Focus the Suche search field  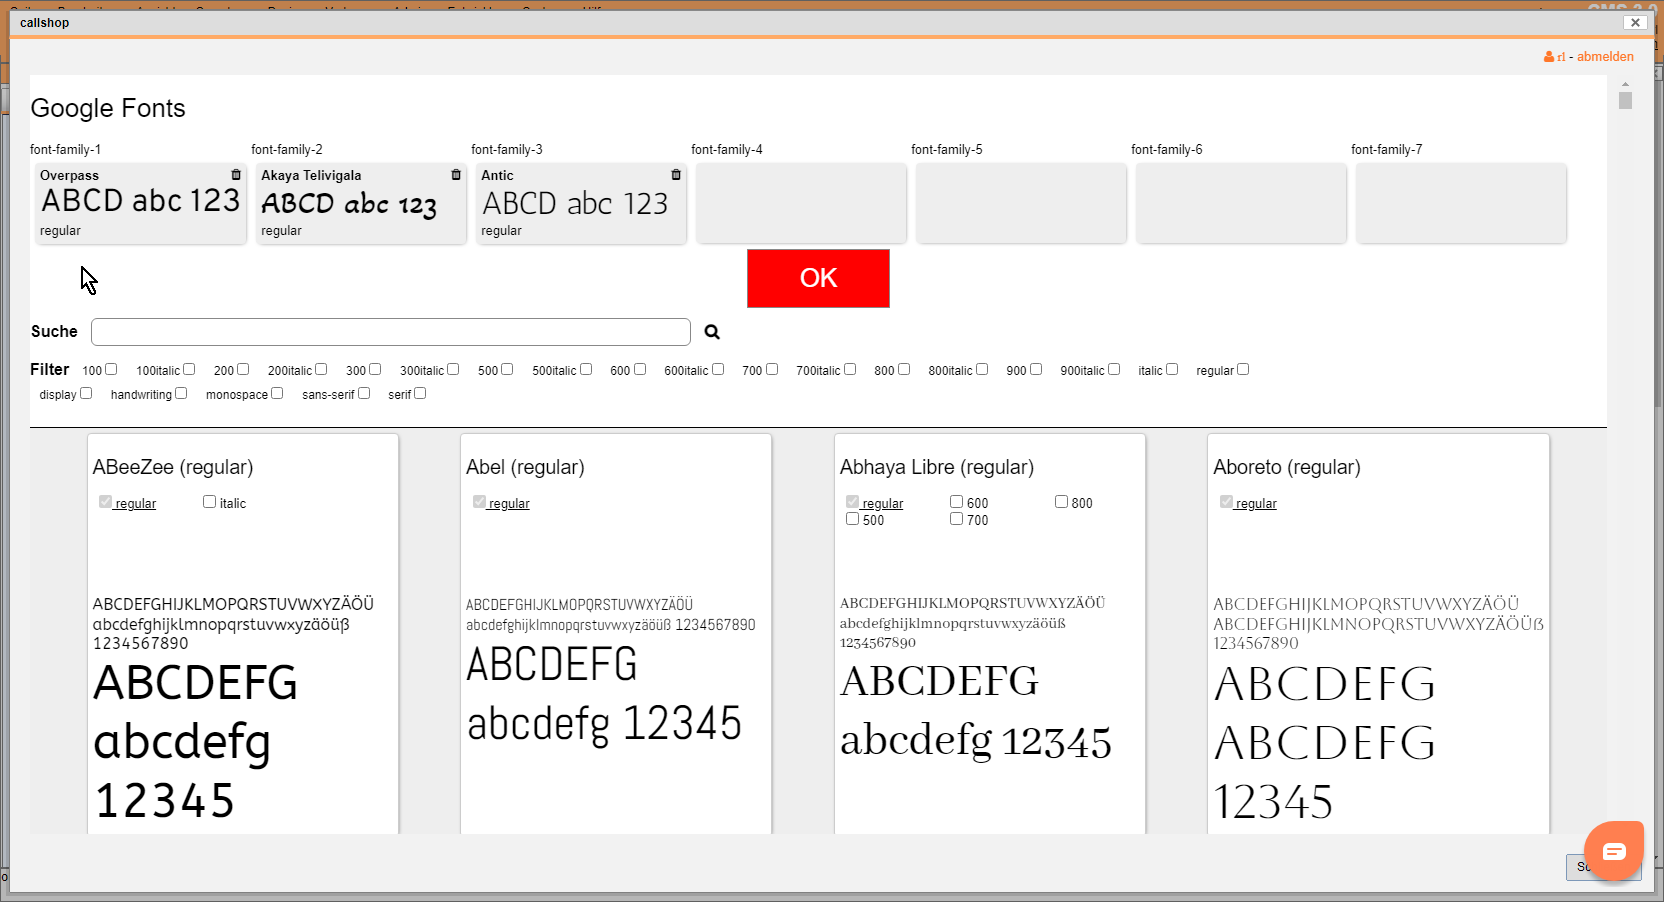391,332
